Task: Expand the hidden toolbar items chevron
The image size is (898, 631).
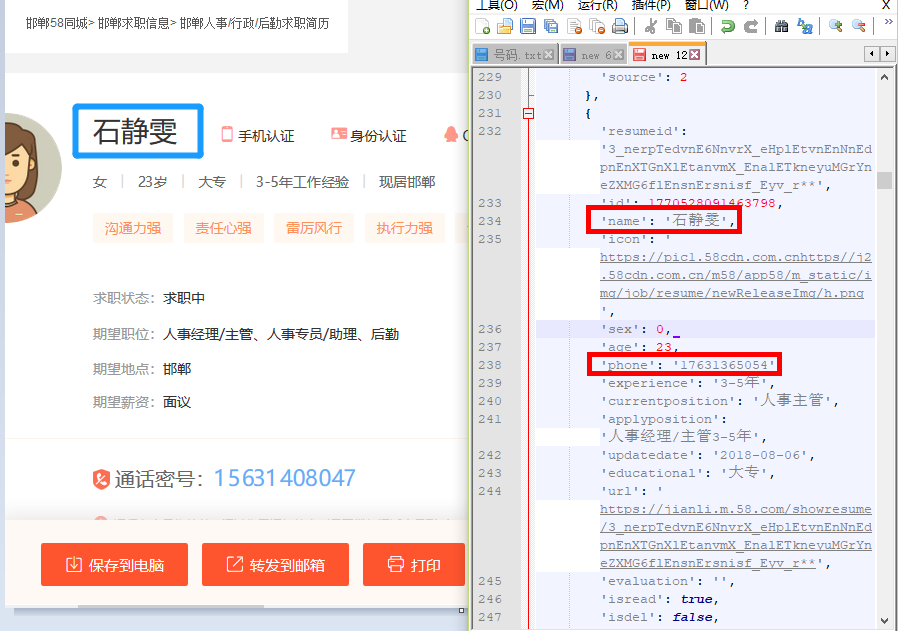Action: point(888,22)
